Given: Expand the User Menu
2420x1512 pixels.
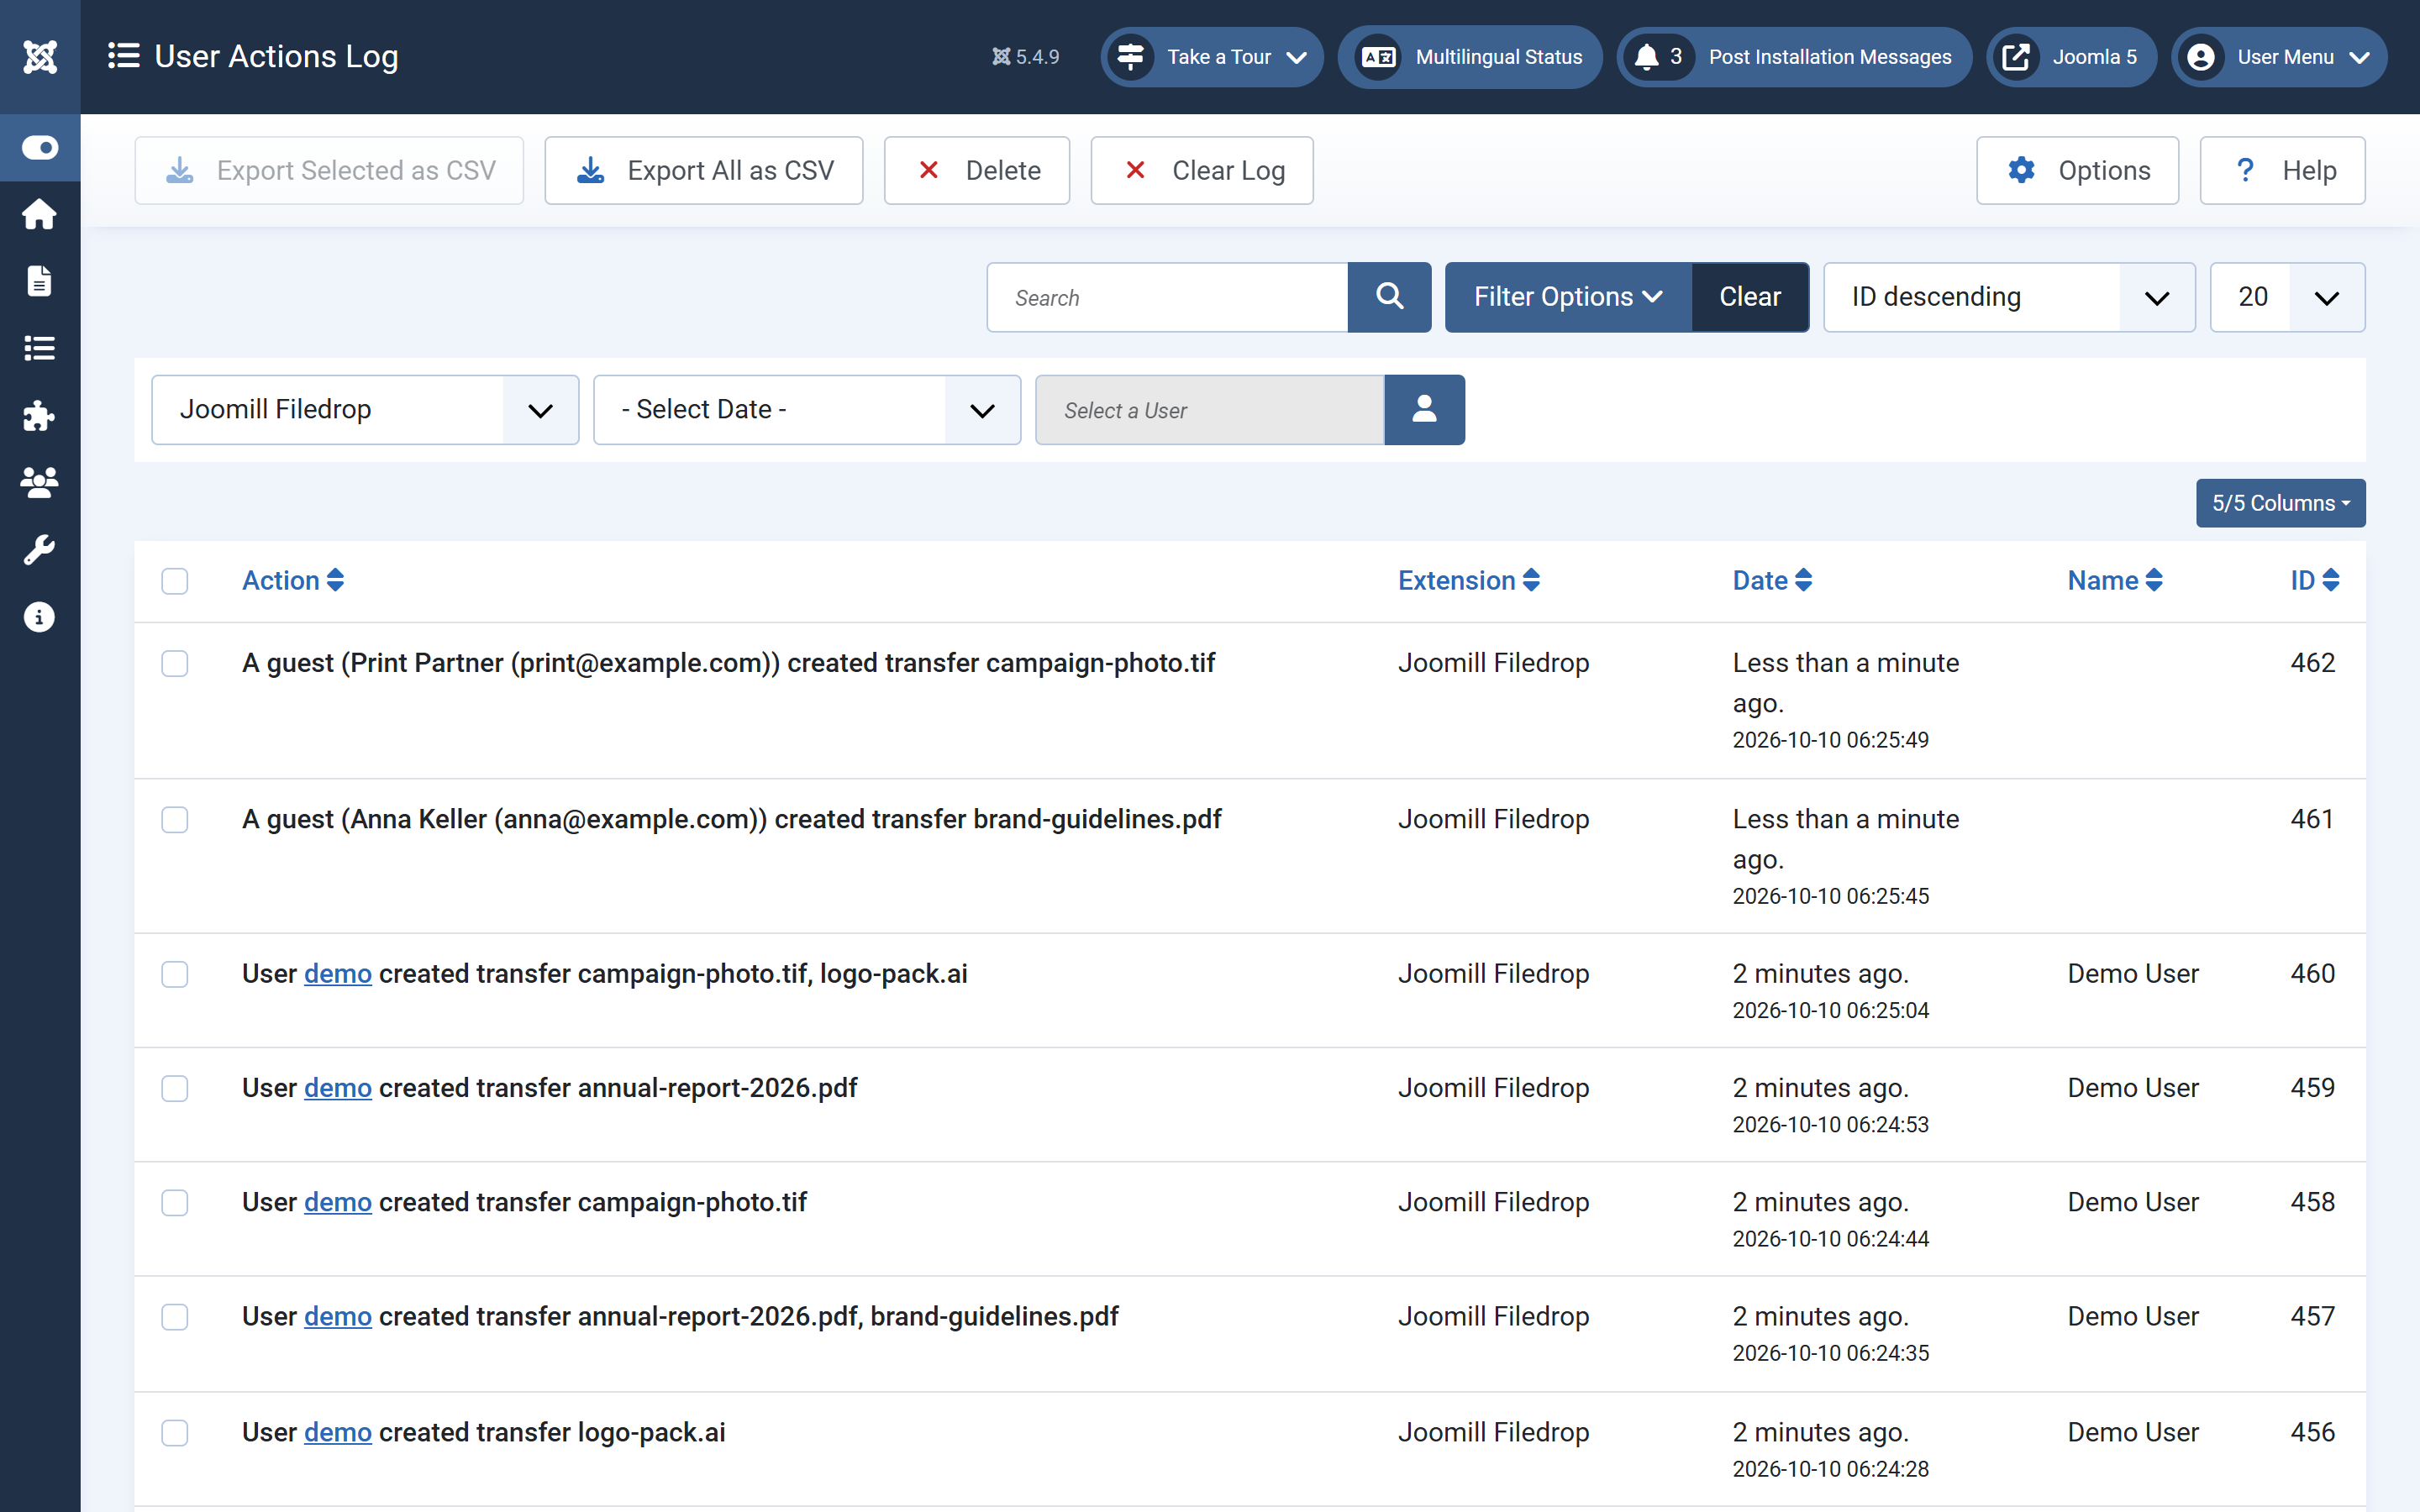Looking at the screenshot, I should [x=2279, y=57].
